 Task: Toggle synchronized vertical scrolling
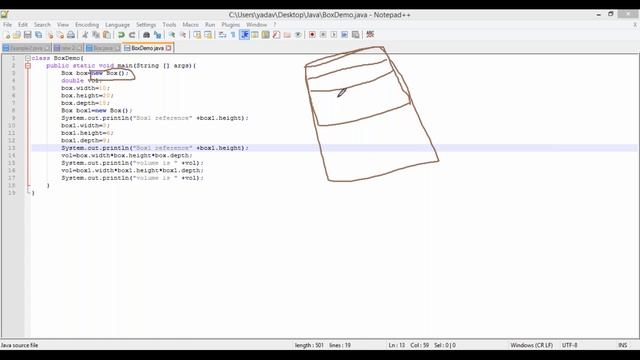tap(197, 35)
